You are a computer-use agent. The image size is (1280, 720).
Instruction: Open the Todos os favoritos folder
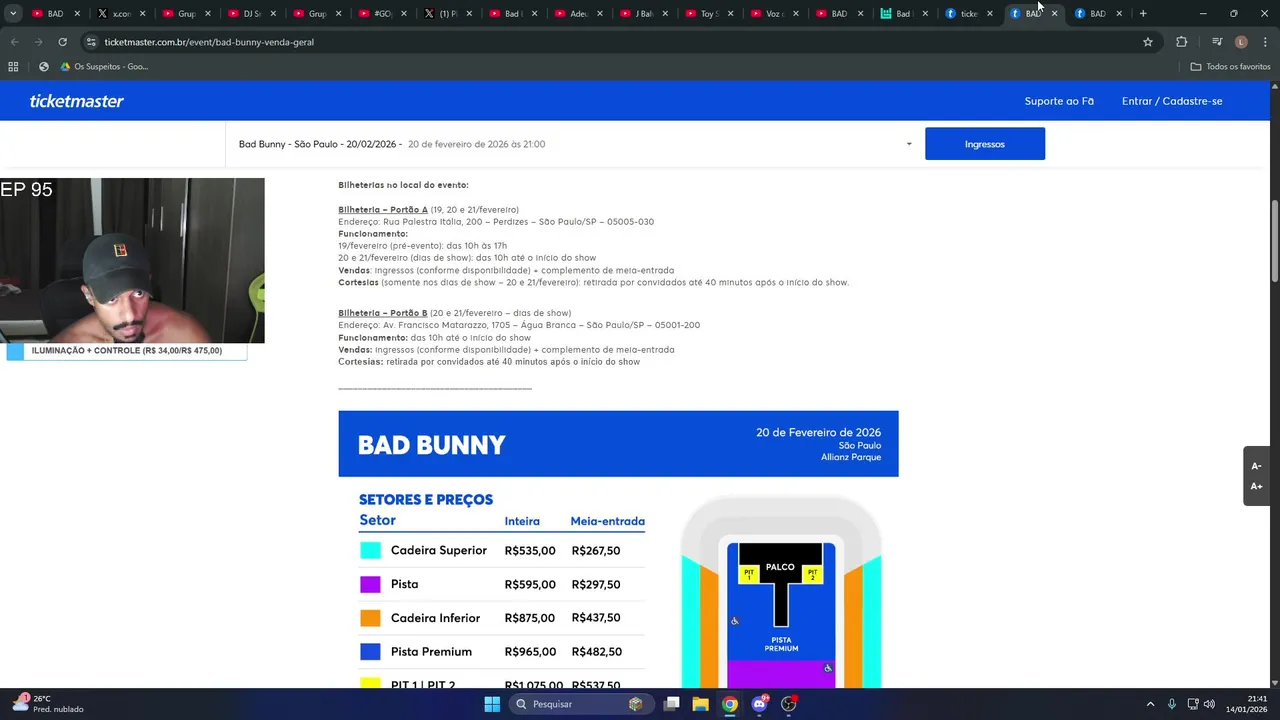point(1230,67)
